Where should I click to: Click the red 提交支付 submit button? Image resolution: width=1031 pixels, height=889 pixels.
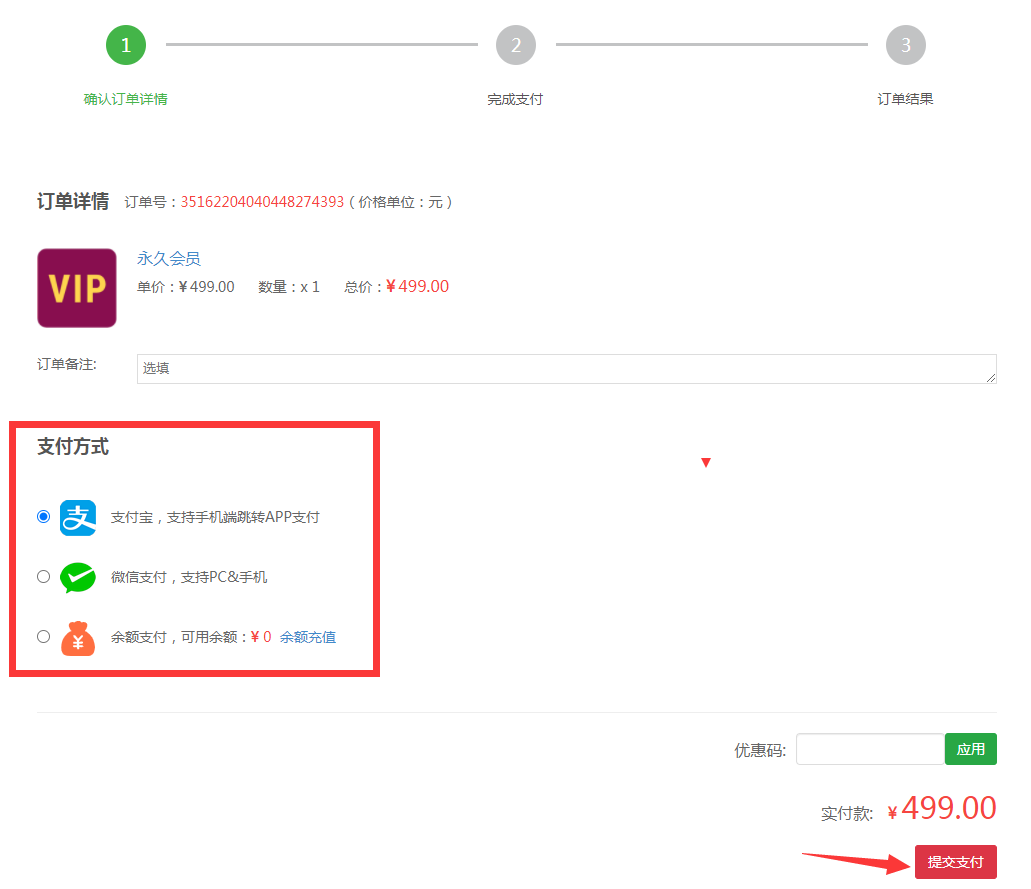click(x=955, y=861)
